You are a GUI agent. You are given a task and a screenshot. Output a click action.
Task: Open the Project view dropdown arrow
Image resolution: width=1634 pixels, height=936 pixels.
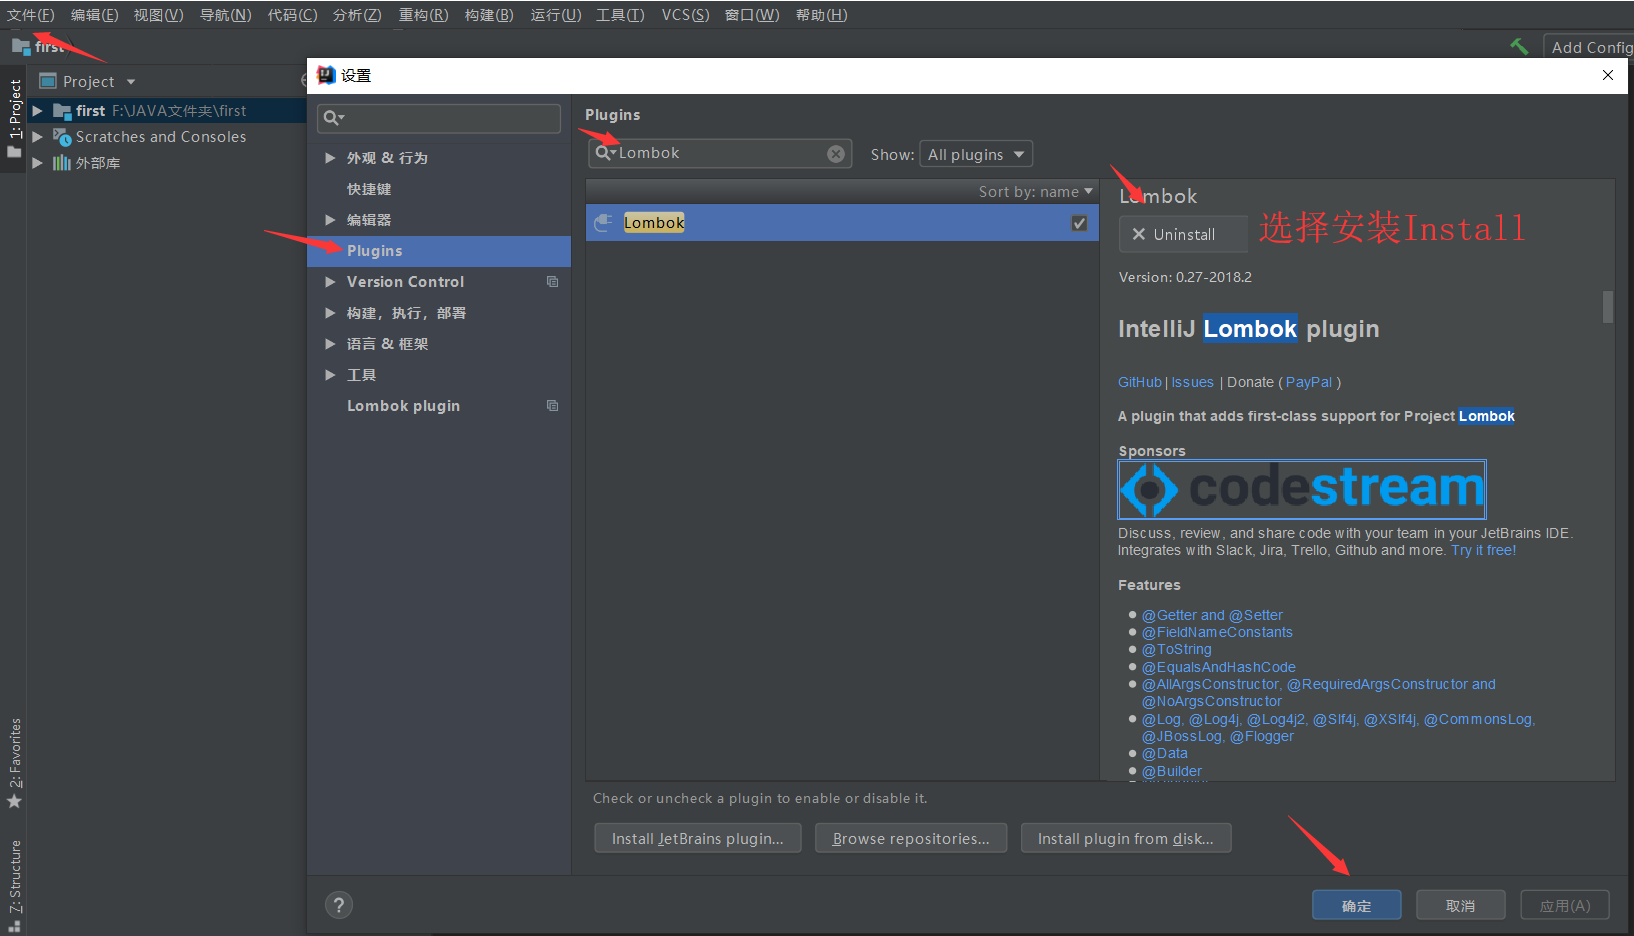(x=131, y=82)
